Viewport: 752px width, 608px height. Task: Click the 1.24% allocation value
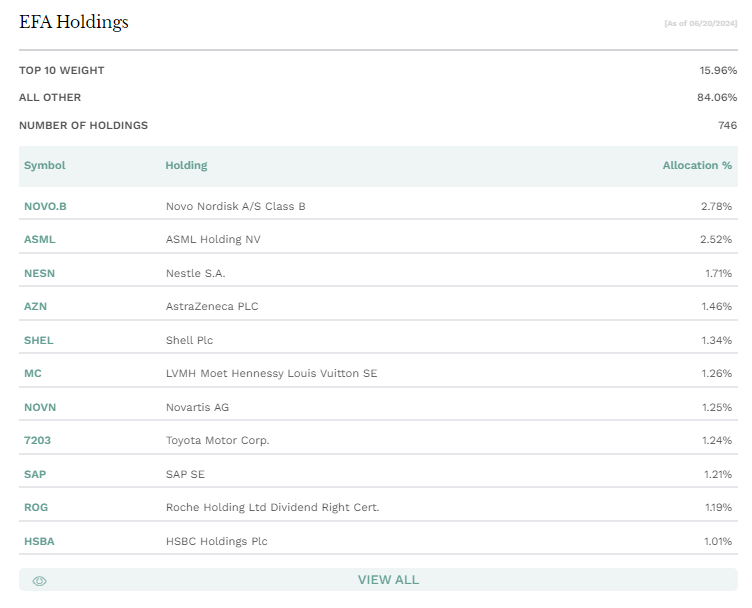point(717,440)
